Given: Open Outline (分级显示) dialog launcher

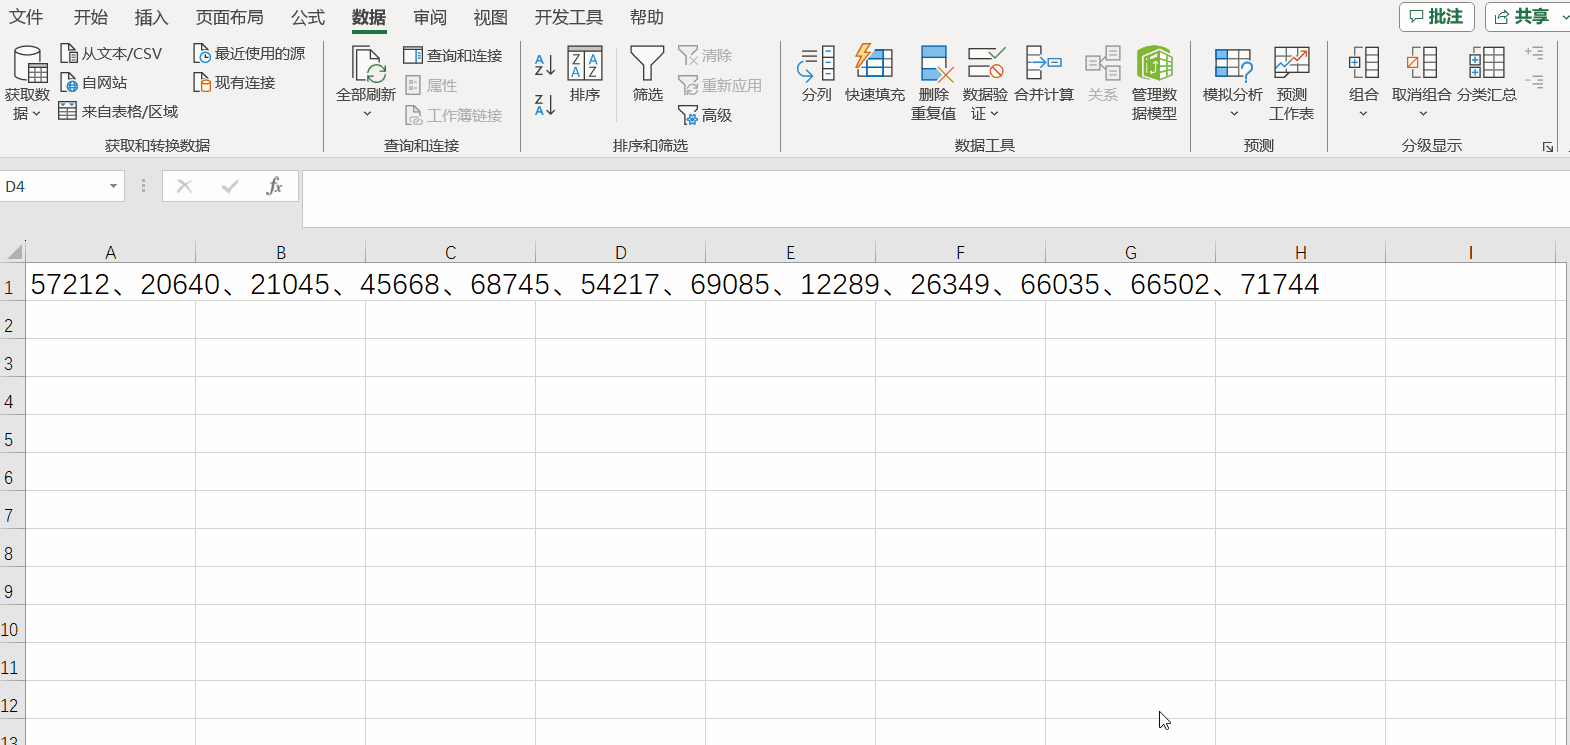Looking at the screenshot, I should click(1548, 147).
